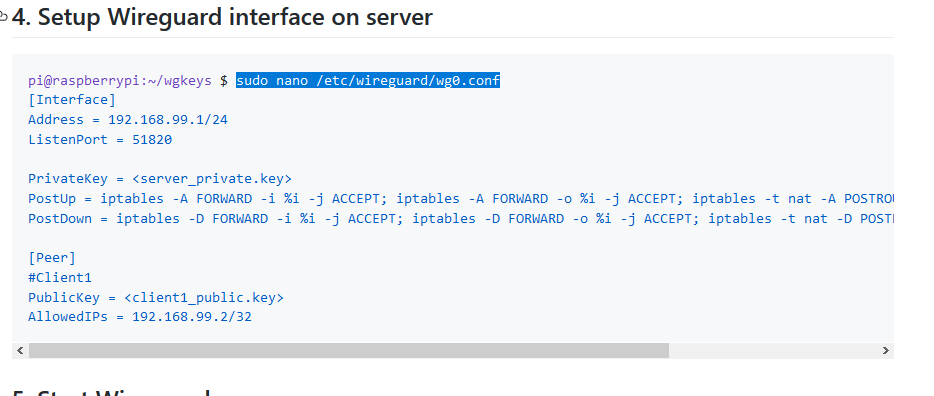The height and width of the screenshot is (396, 934).
Task: Click the horizontal scrollbar thumb under the code
Action: (x=349, y=350)
